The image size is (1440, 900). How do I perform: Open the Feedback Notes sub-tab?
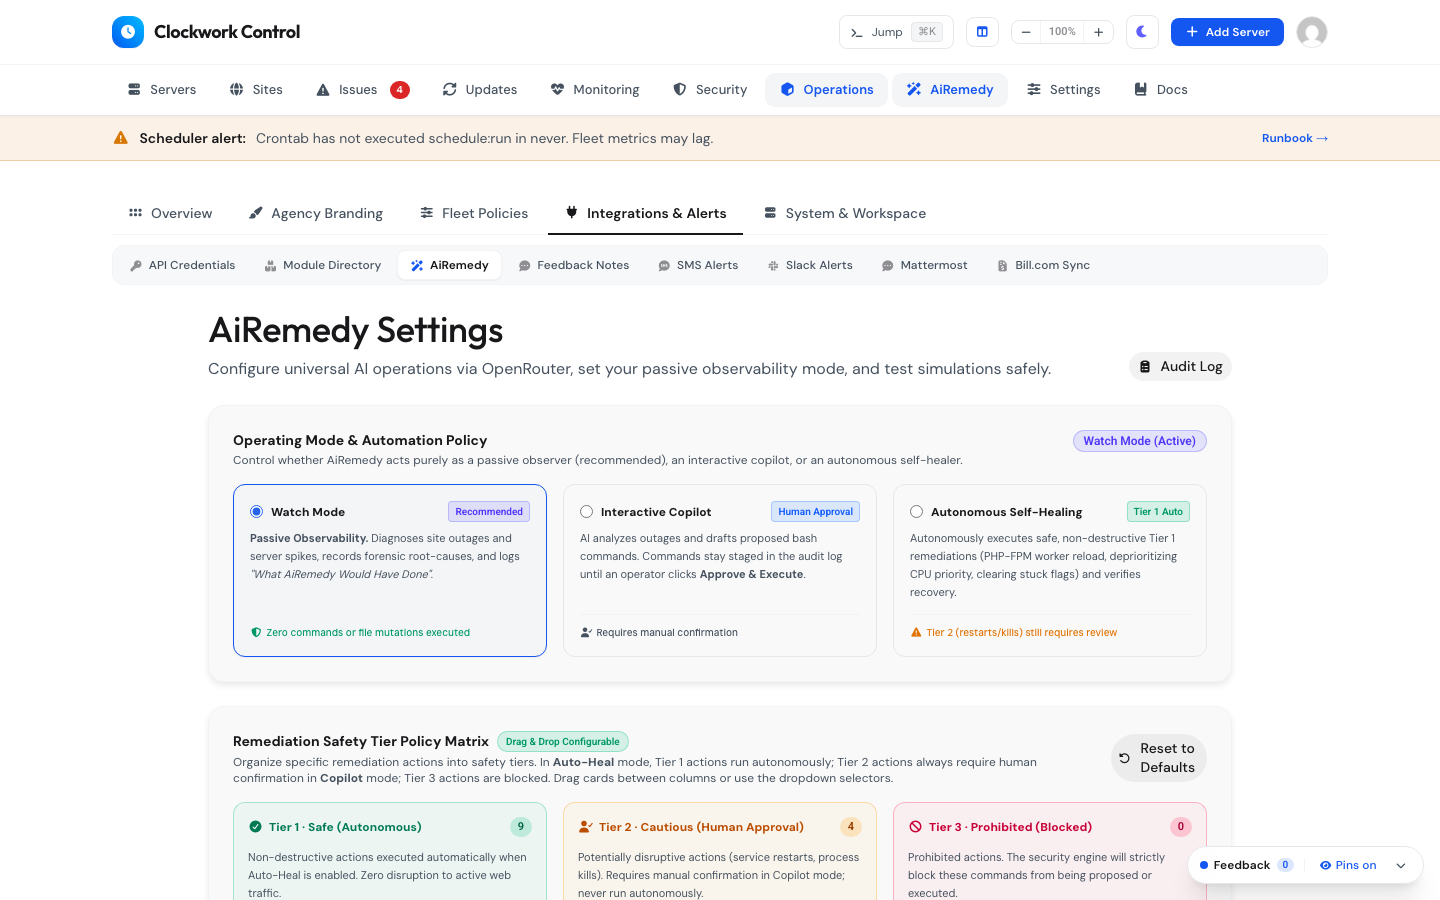[x=574, y=266]
